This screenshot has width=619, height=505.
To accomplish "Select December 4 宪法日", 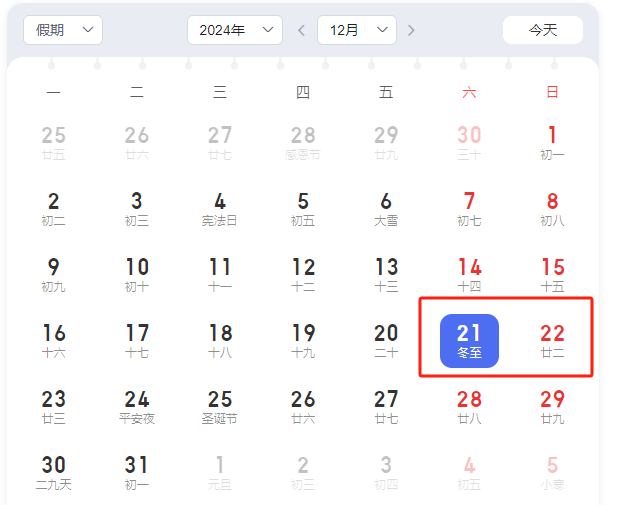I will 220,209.
